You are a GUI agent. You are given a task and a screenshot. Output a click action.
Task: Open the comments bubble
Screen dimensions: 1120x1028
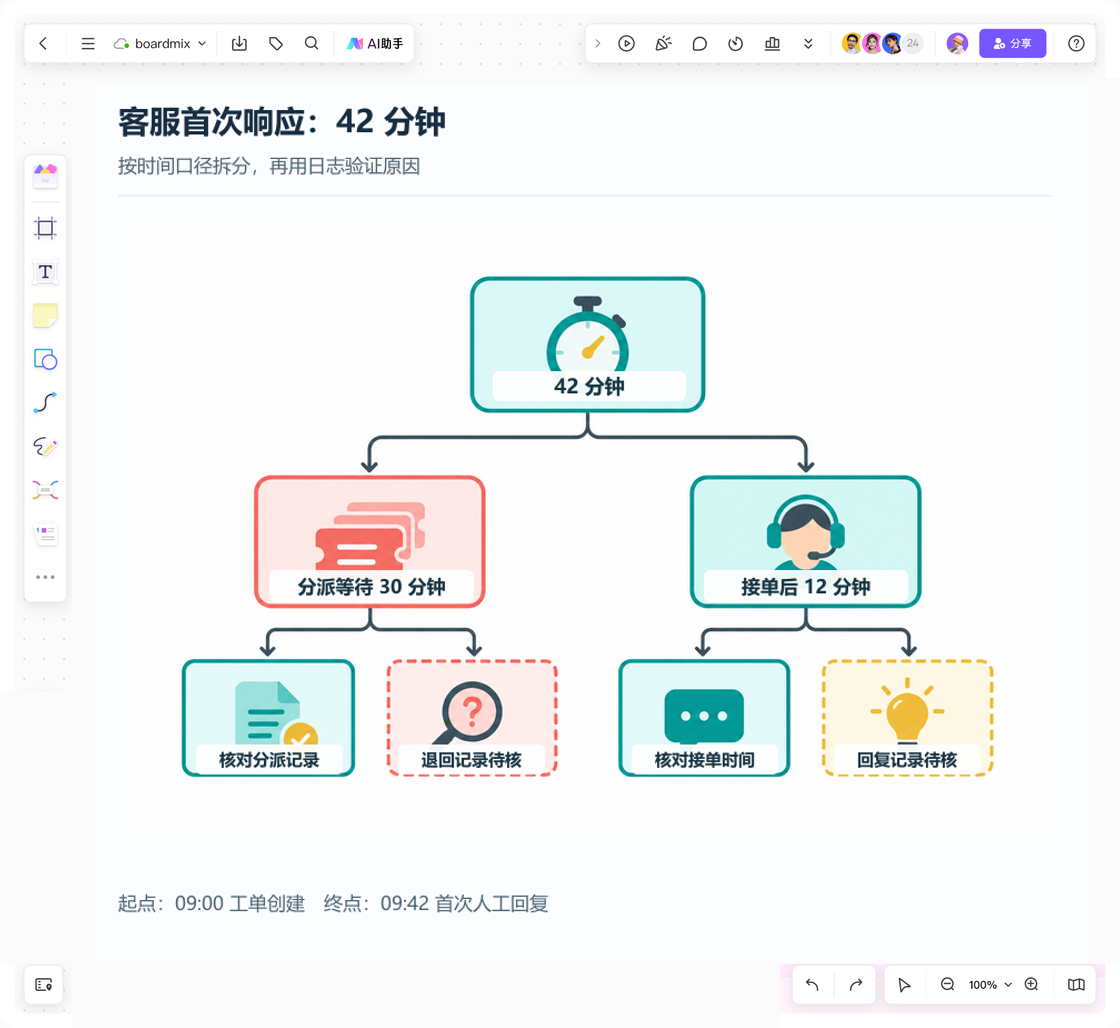[699, 44]
